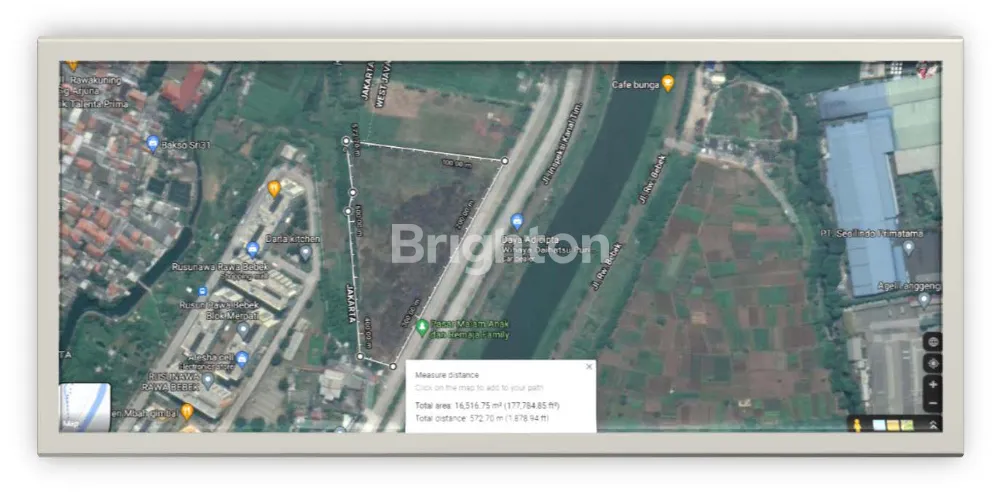Click the Pasar Malam Anak green marker
Image resolution: width=1000 pixels, height=498 pixels.
point(422,326)
